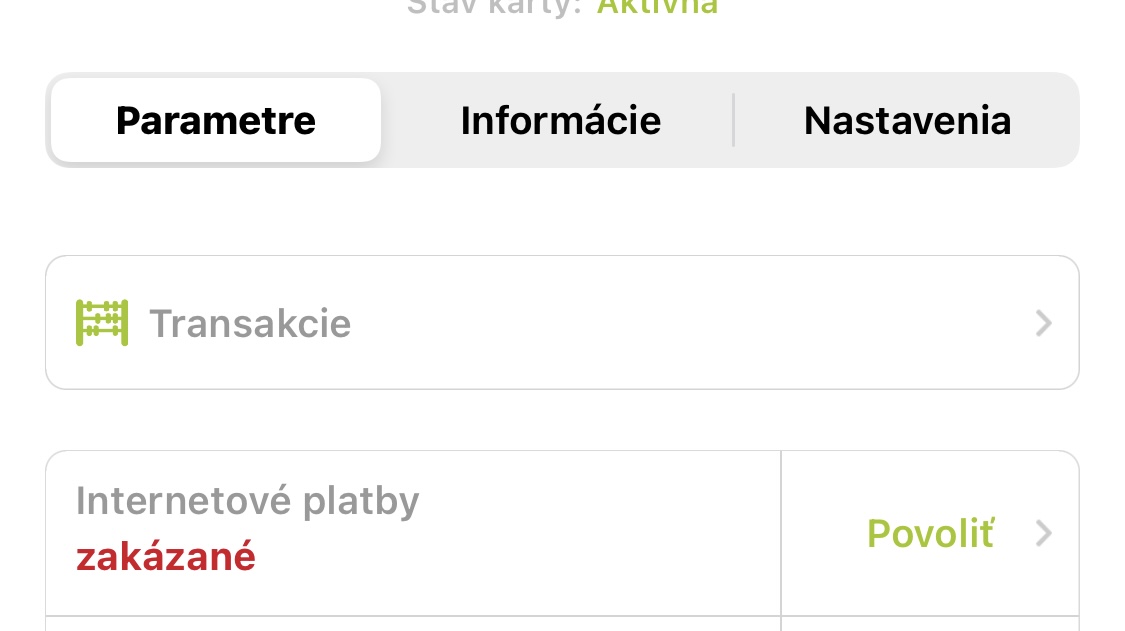
Task: Click white gap between Transakcie and Internetové platby
Action: pos(560,420)
